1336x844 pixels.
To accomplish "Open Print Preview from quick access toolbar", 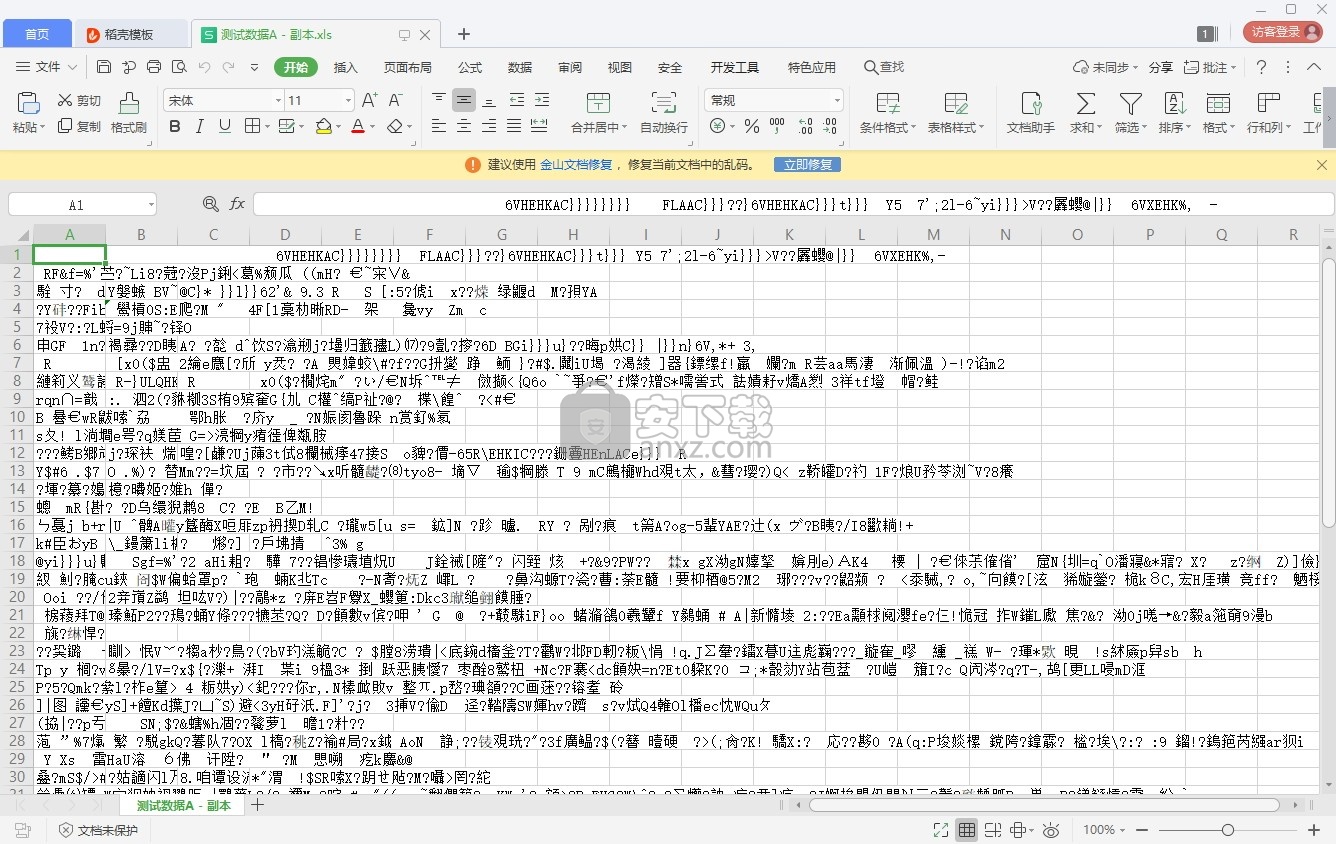I will click(178, 67).
